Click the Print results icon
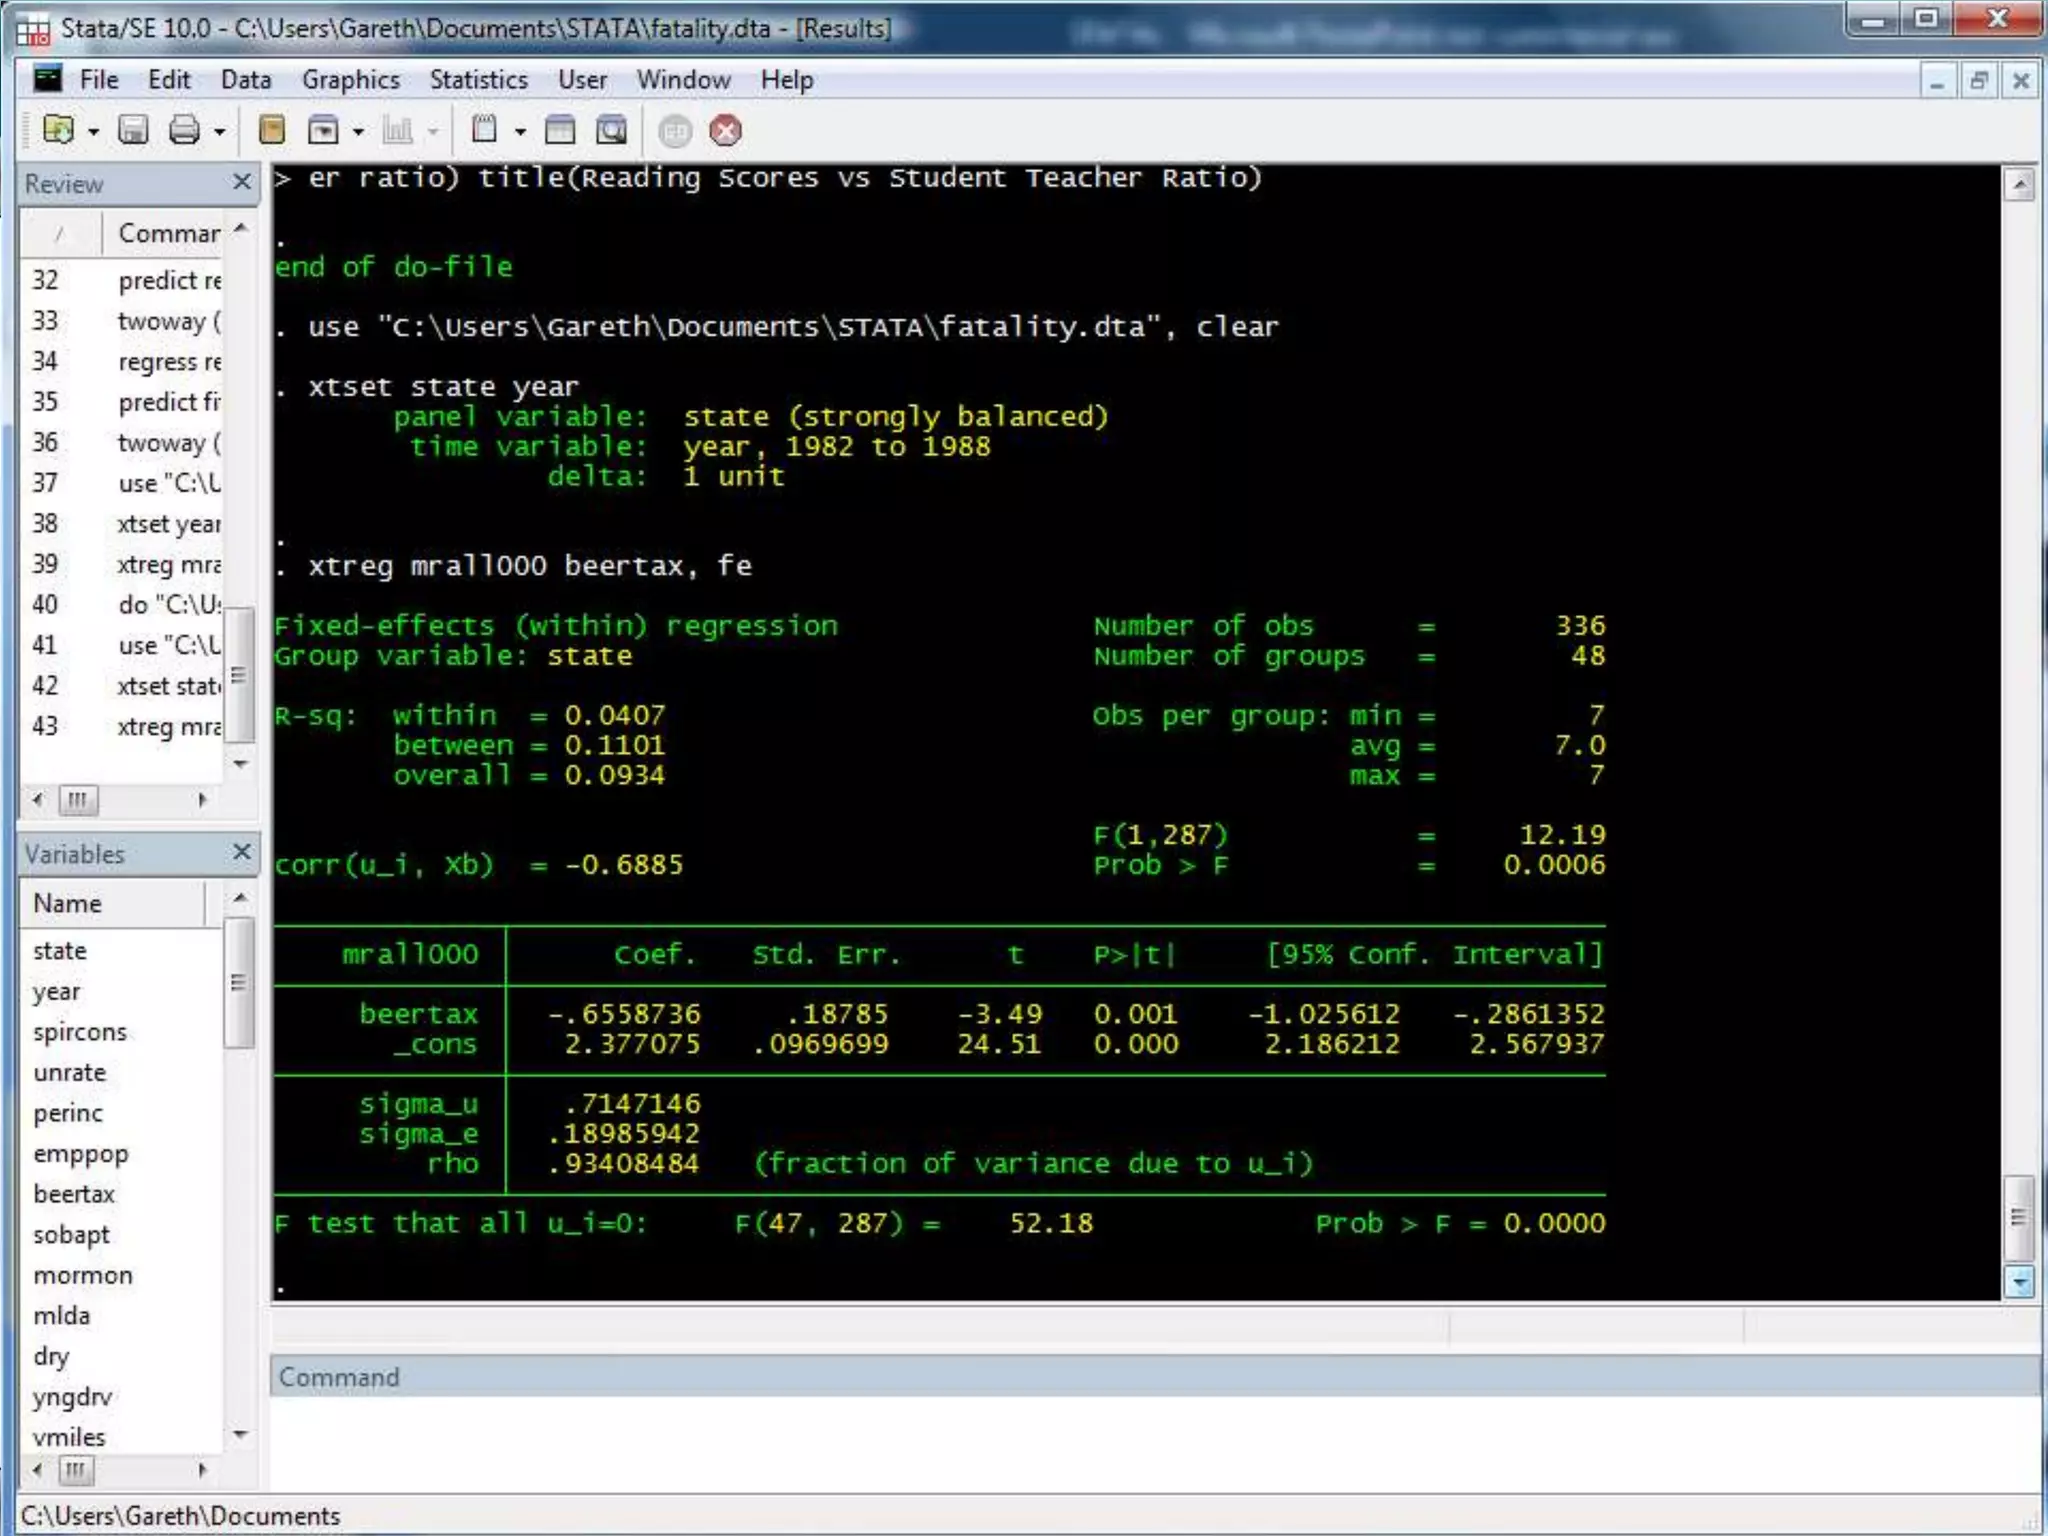The height and width of the screenshot is (1536, 2048). 184,130
